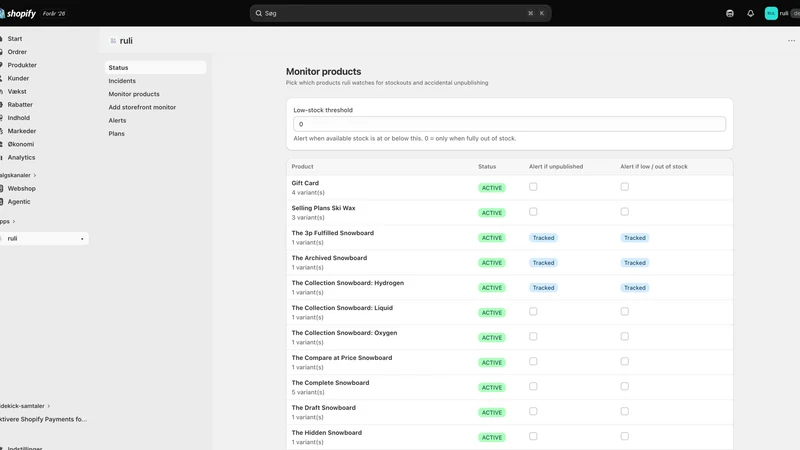Click 'The Archived Snowboard' product name
Image resolution: width=800 pixels, height=450 pixels.
(329, 258)
